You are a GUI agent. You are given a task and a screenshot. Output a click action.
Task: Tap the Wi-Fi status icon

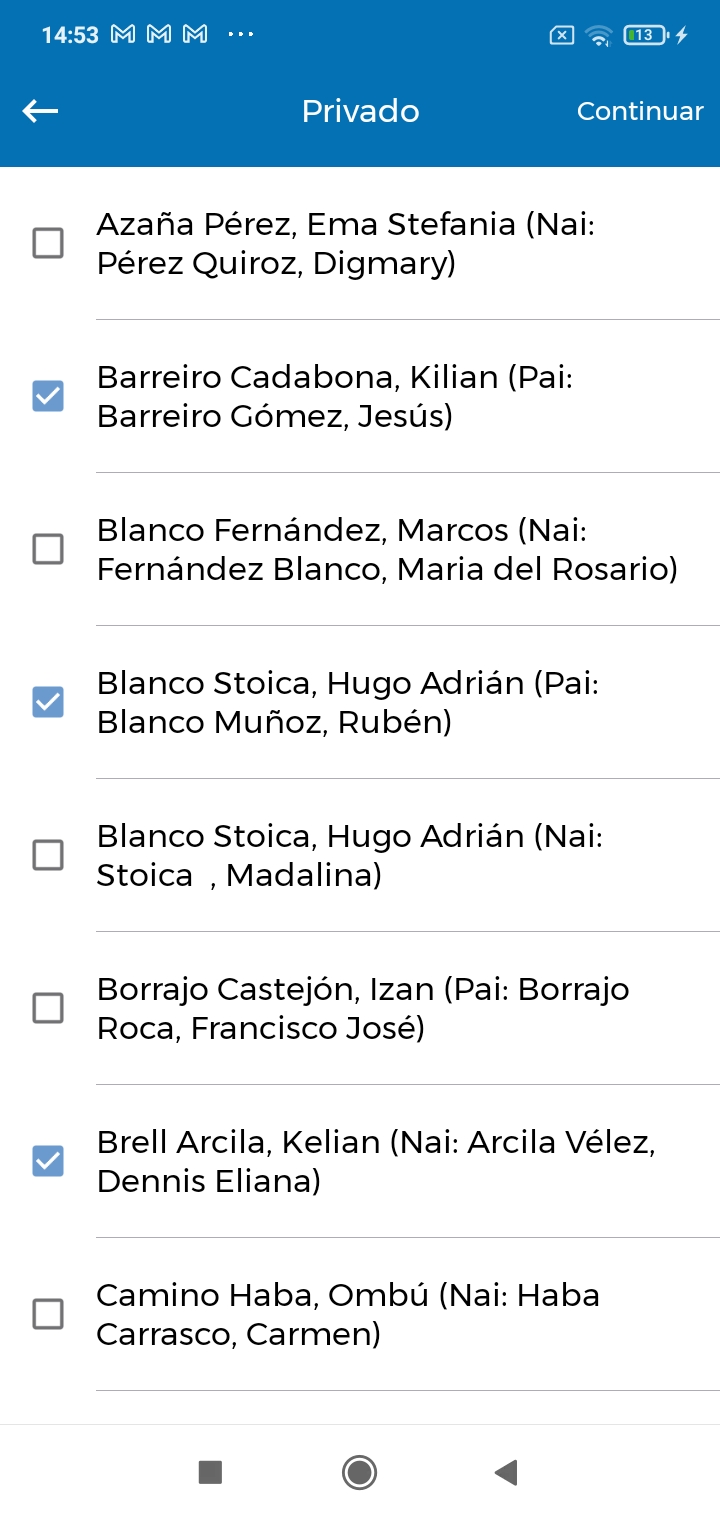pyautogui.click(x=599, y=36)
